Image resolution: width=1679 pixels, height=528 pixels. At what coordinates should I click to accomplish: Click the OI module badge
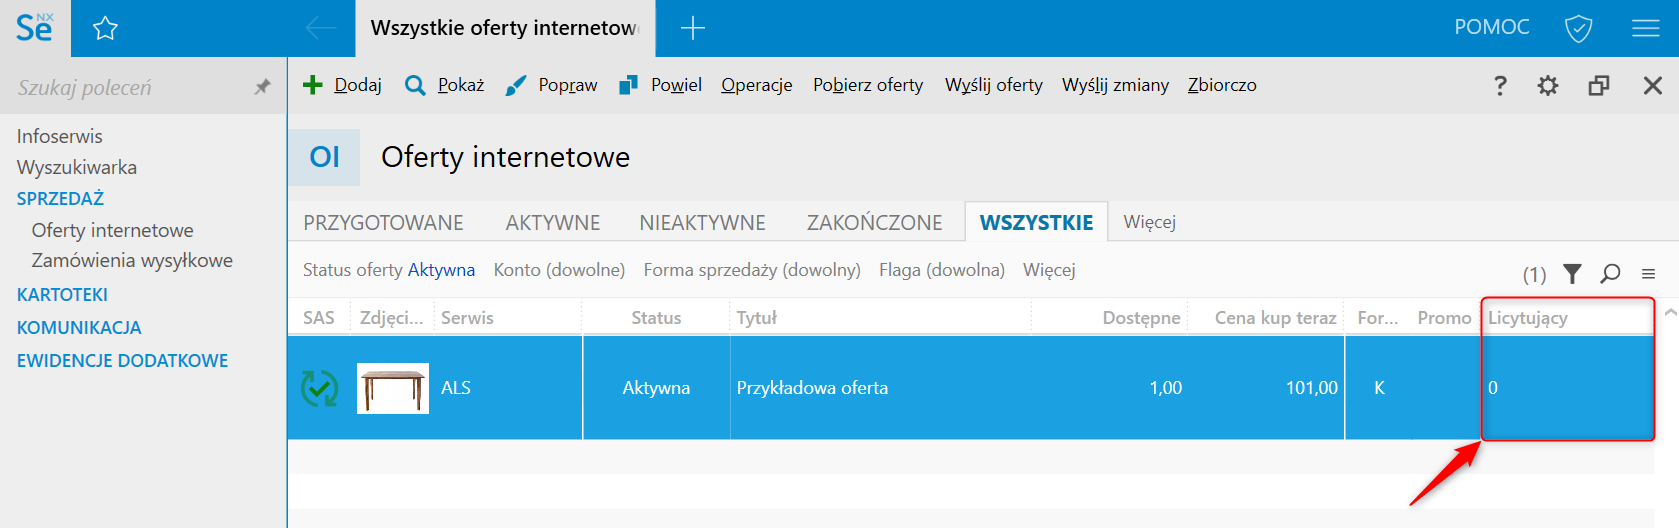(324, 157)
